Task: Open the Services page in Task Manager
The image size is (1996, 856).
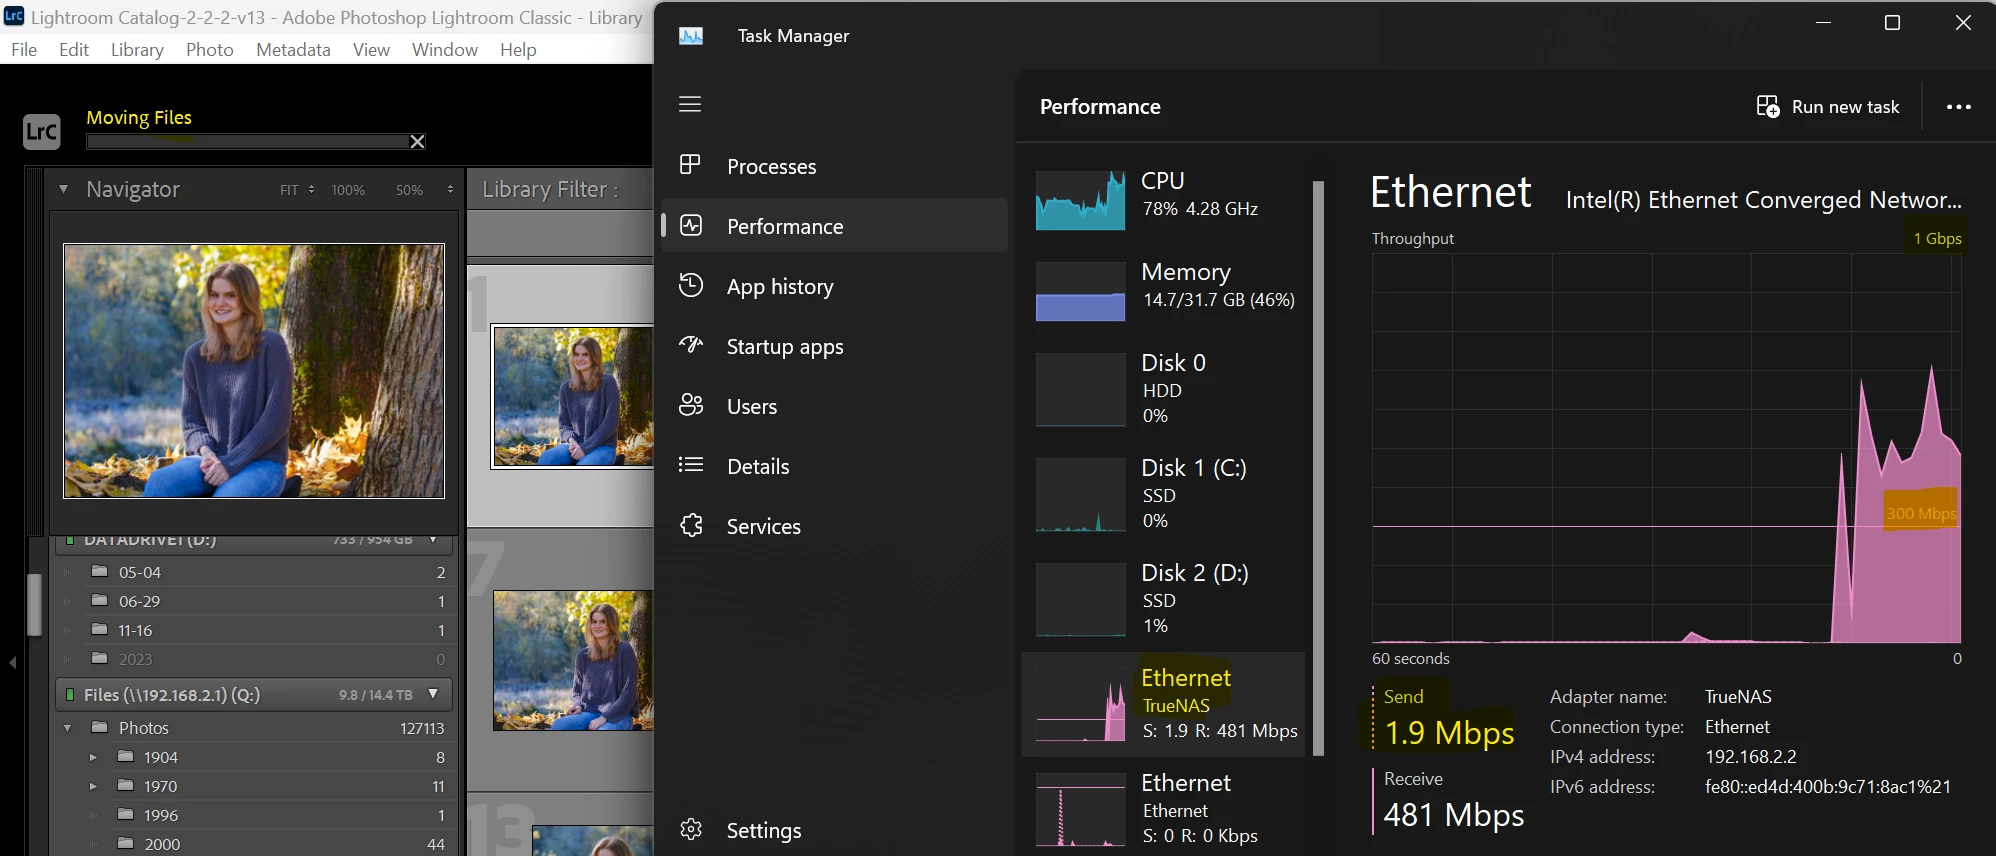Action: 834,526
